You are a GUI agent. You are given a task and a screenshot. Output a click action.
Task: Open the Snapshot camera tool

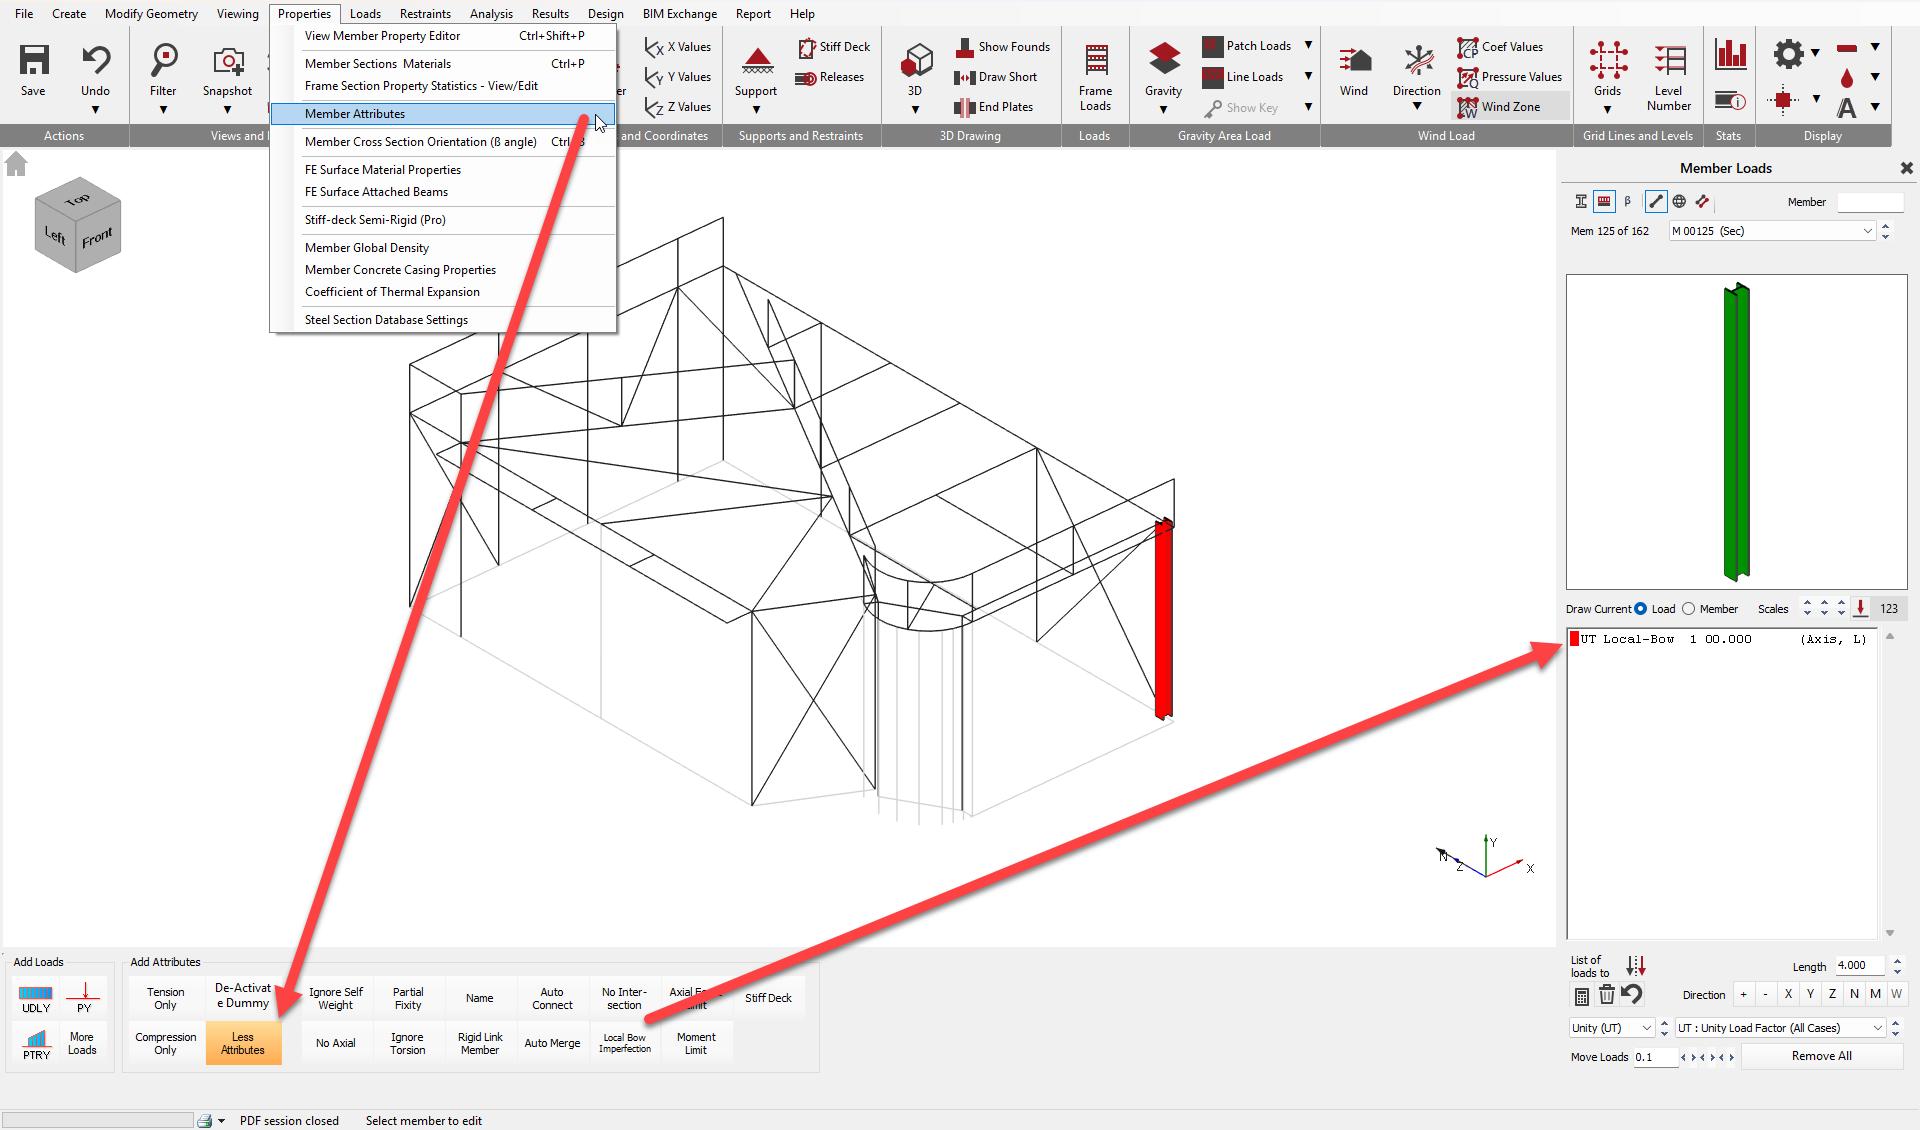tap(227, 62)
